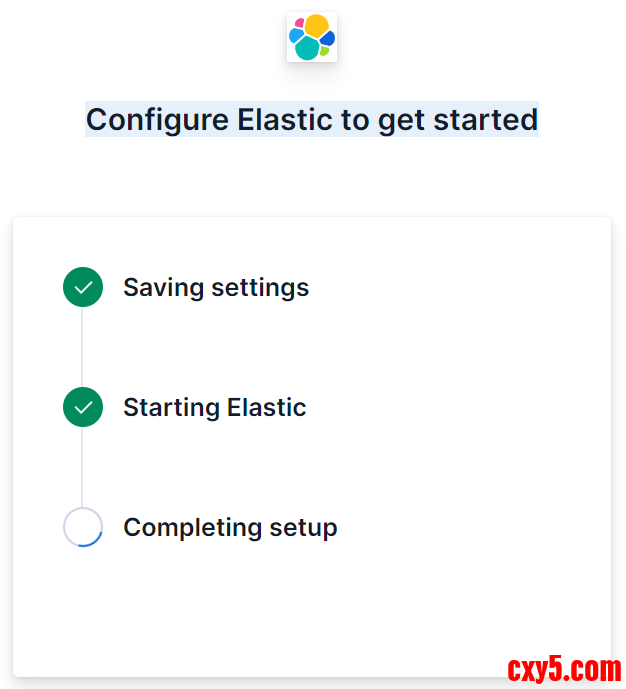Image resolution: width=626 pixels, height=689 pixels.
Task: Click the green checkmark beside Starting Elastic
Action: pyautogui.click(x=83, y=407)
